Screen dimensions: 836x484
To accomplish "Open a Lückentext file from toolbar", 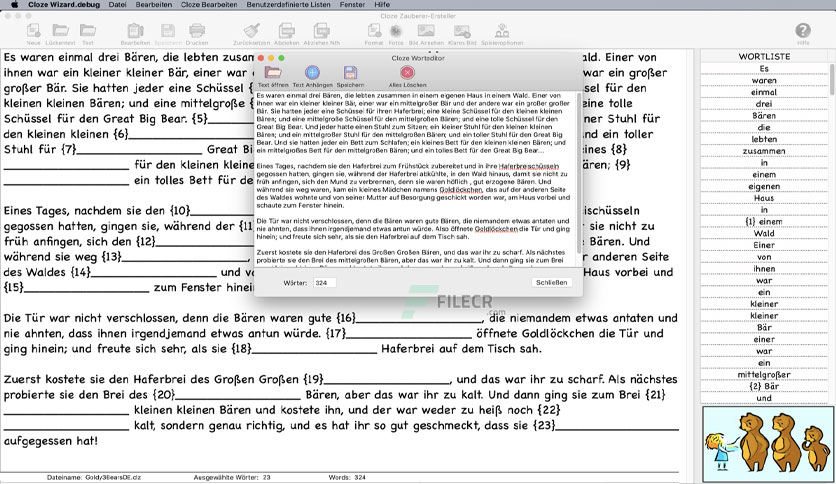I will [60, 31].
